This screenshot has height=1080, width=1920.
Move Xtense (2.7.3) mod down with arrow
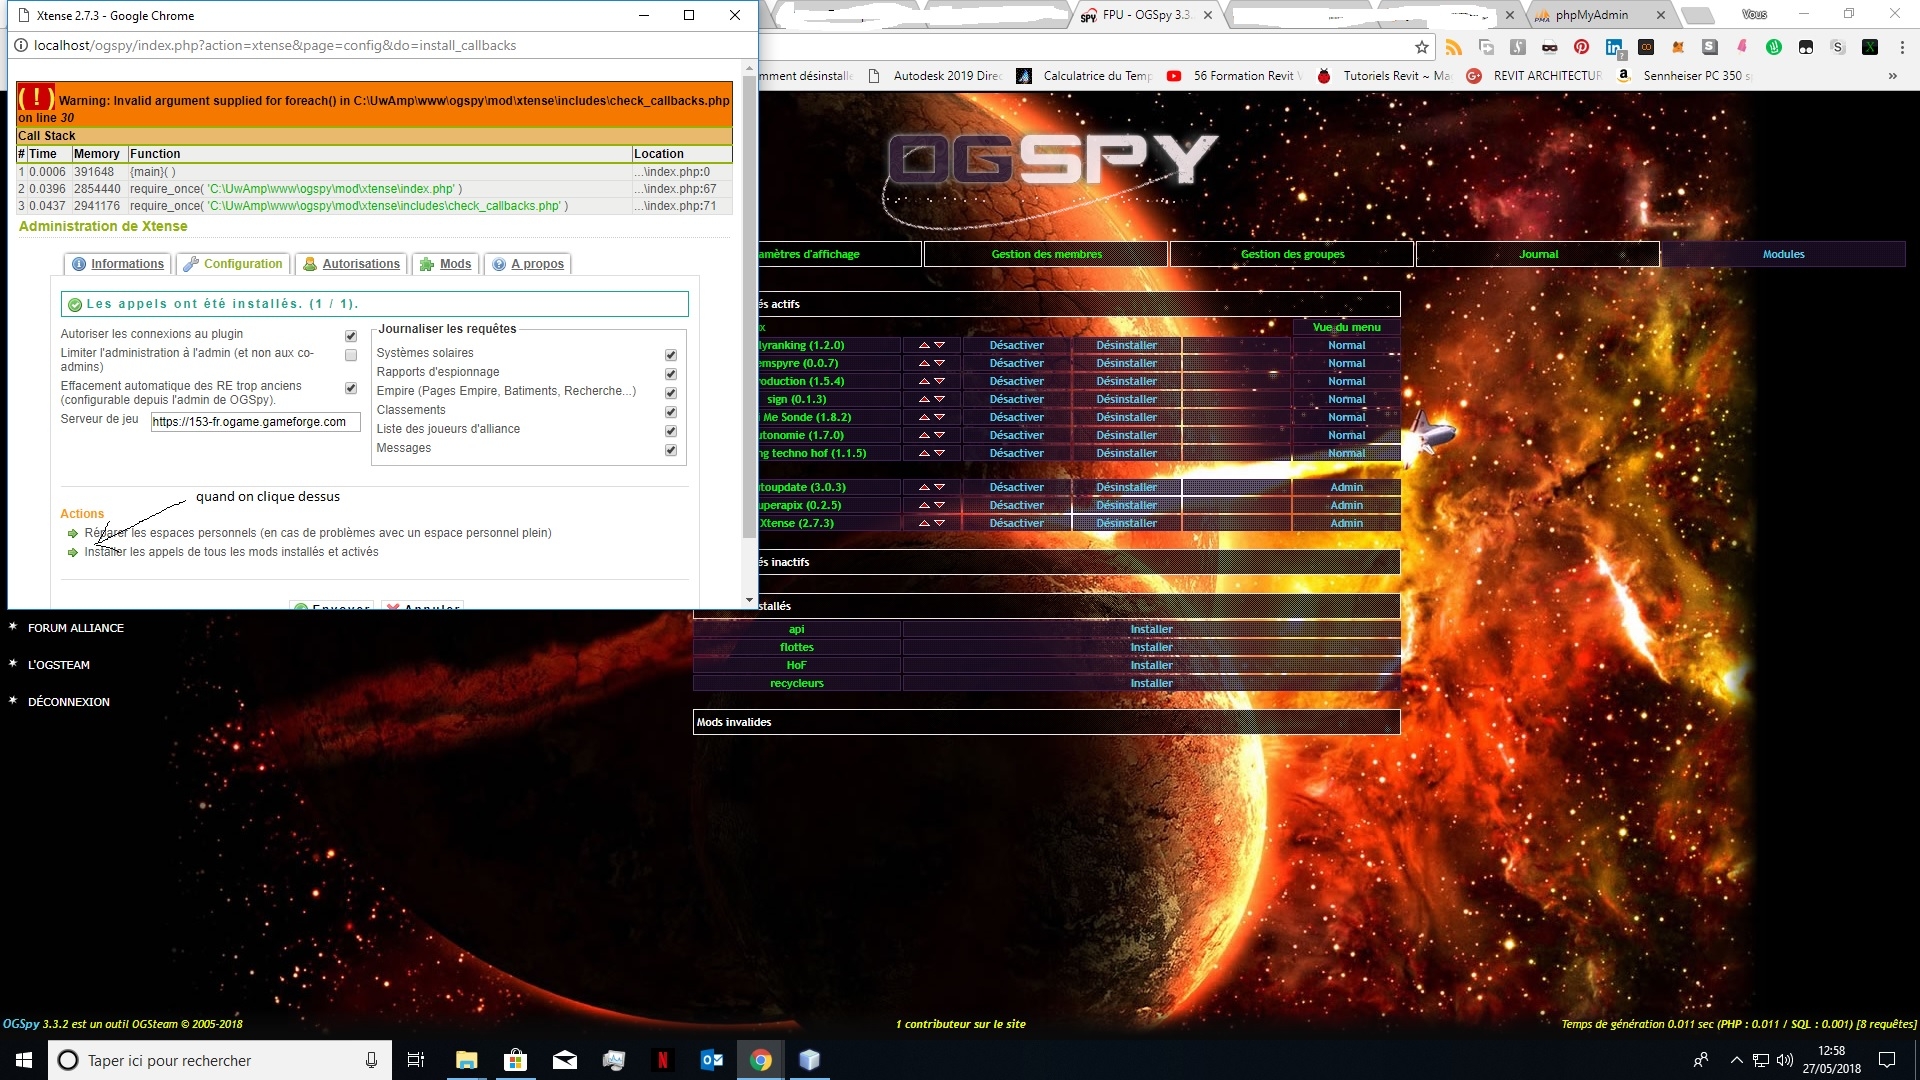click(x=939, y=524)
